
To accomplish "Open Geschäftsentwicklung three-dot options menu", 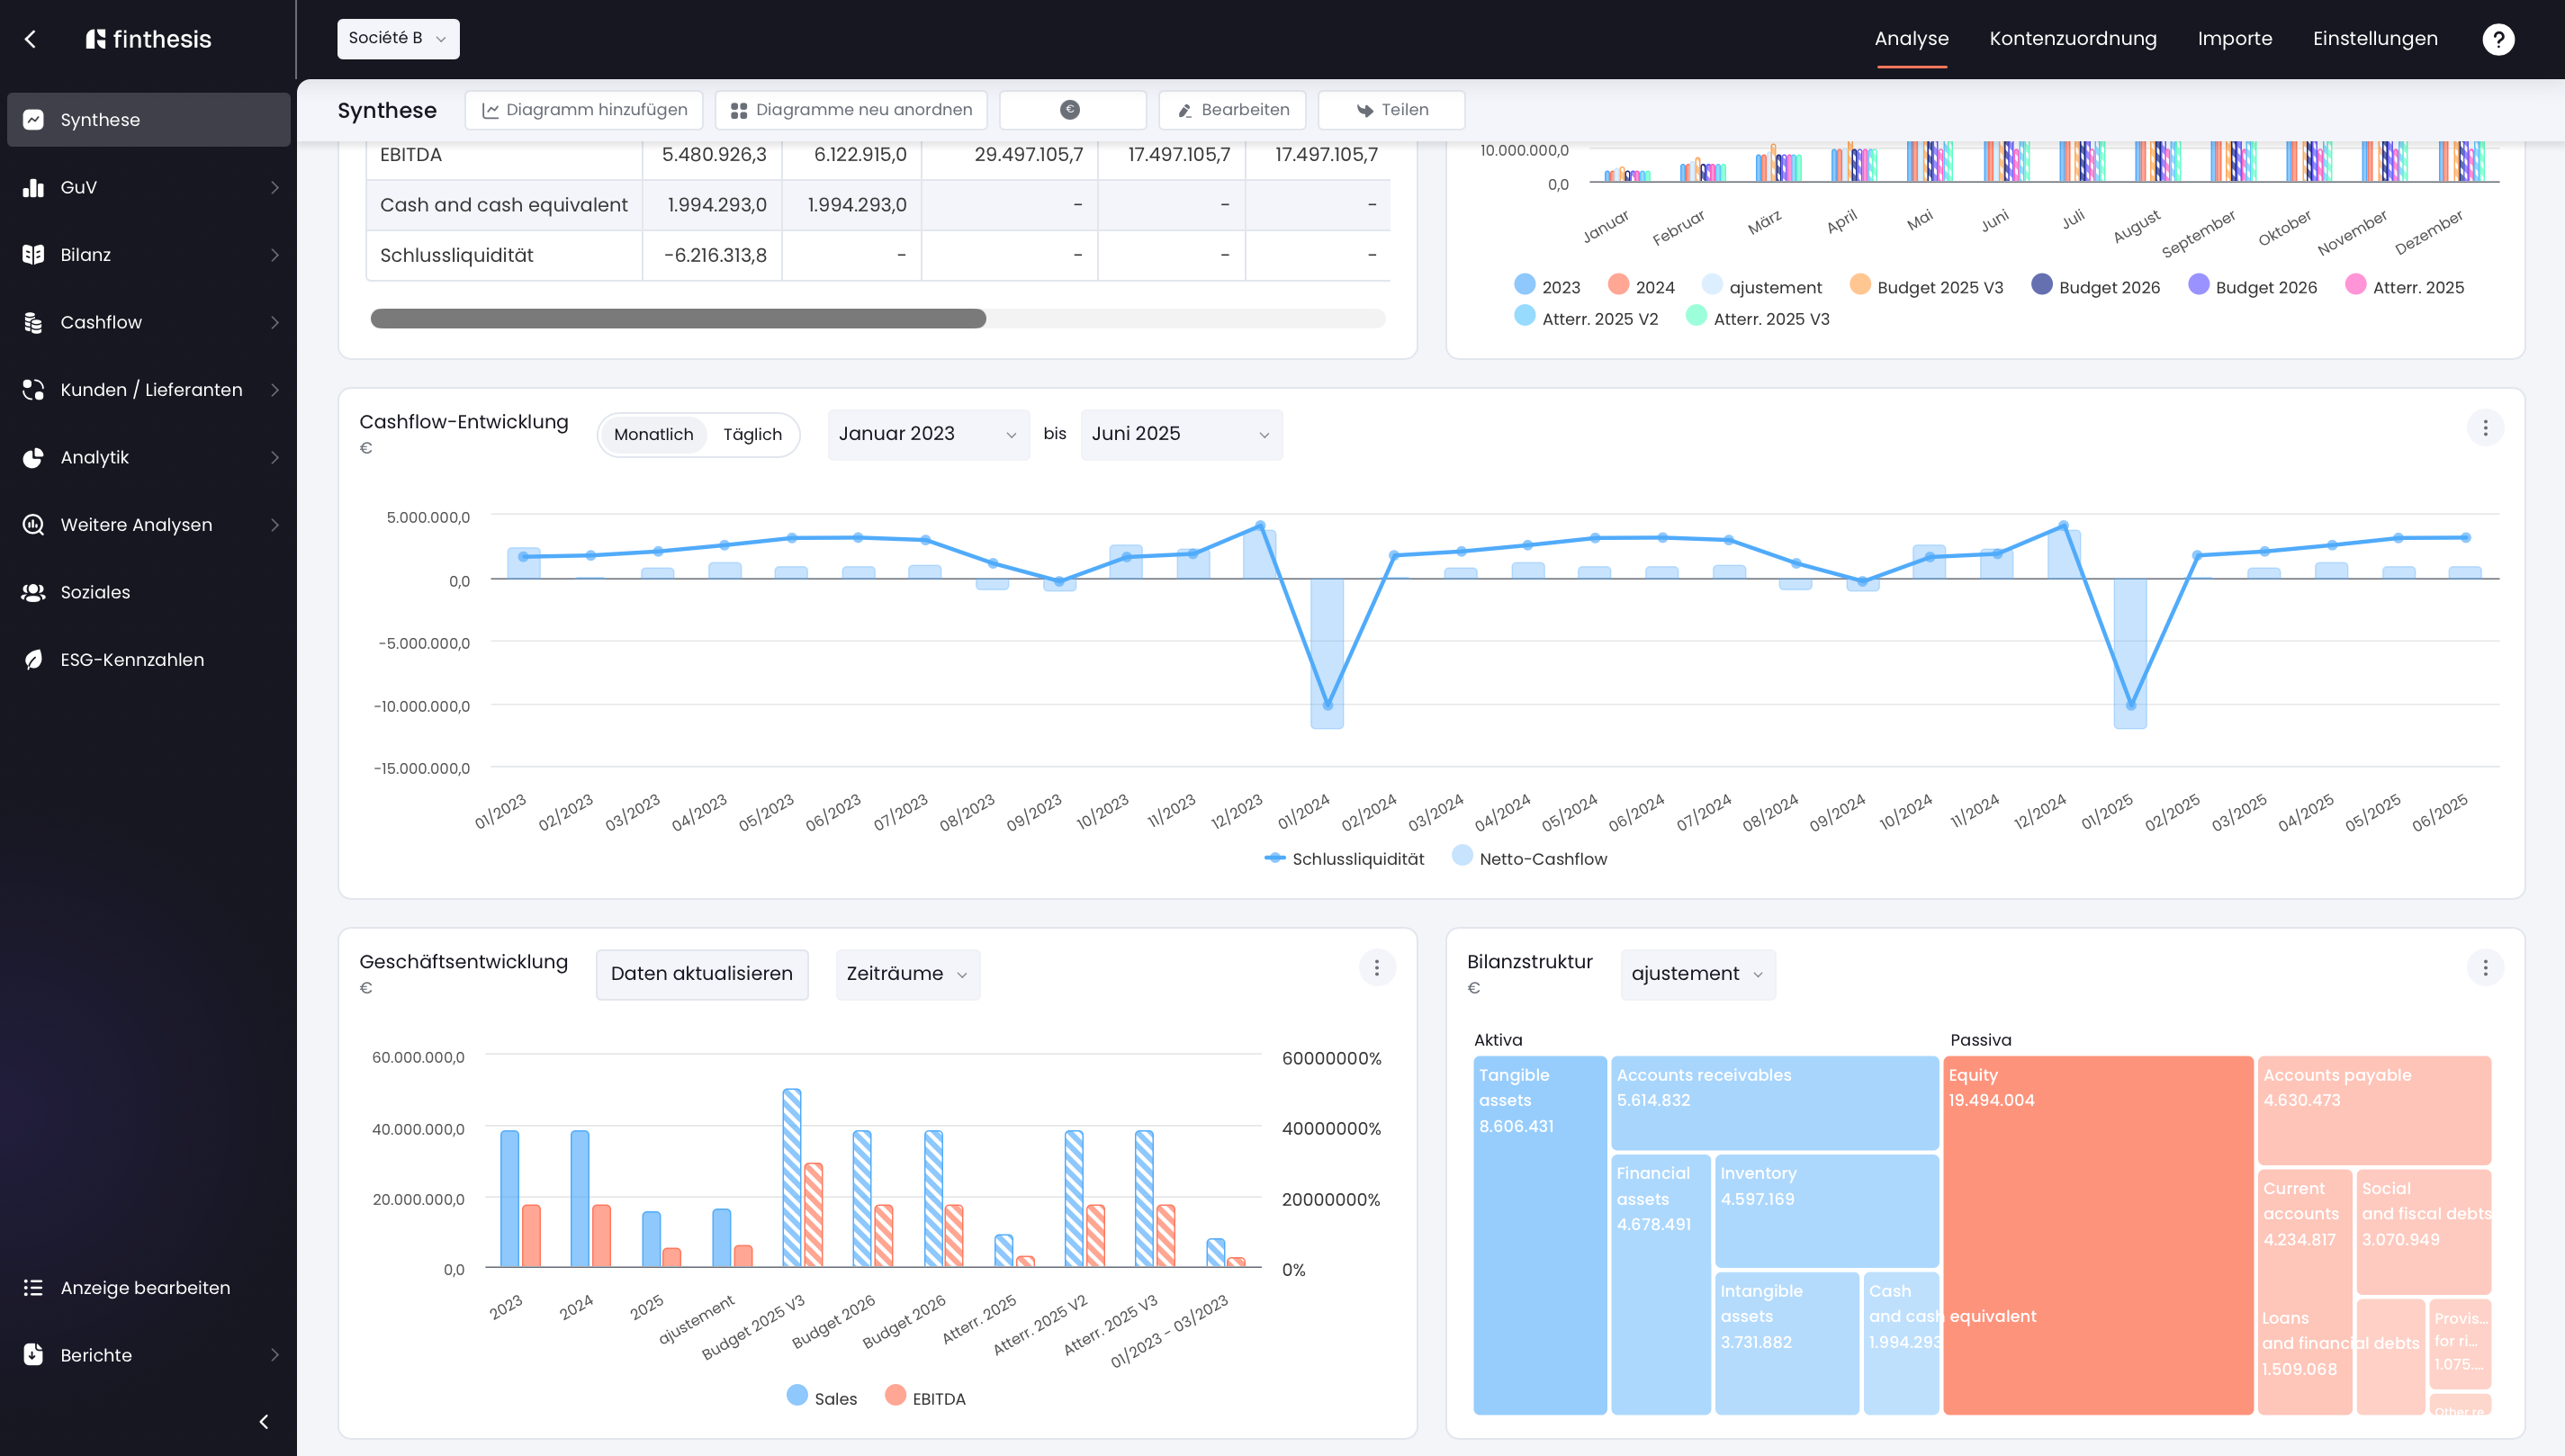I will [x=1377, y=967].
